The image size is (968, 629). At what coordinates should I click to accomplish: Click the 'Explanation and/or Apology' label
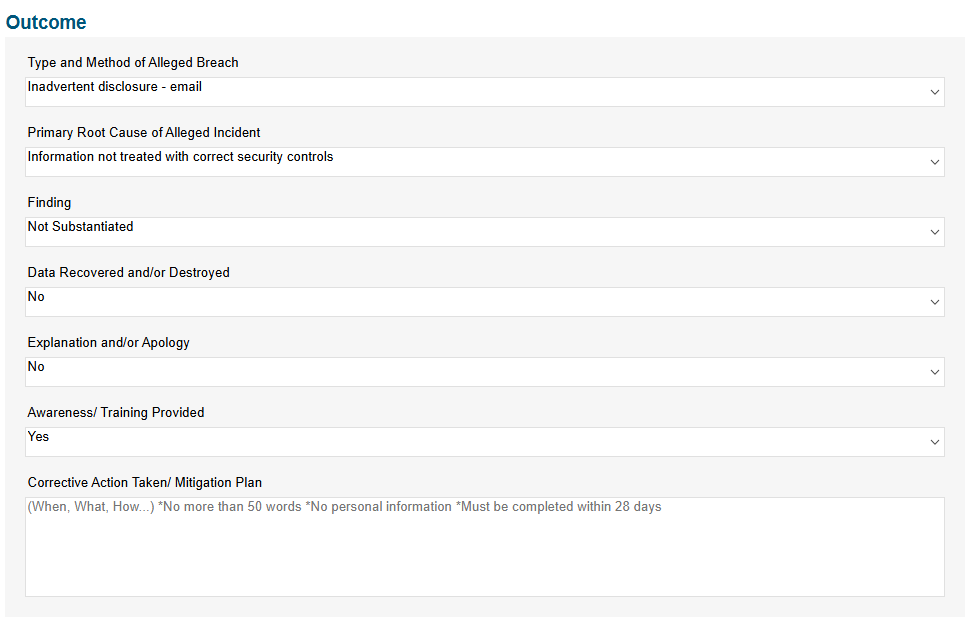tap(109, 343)
